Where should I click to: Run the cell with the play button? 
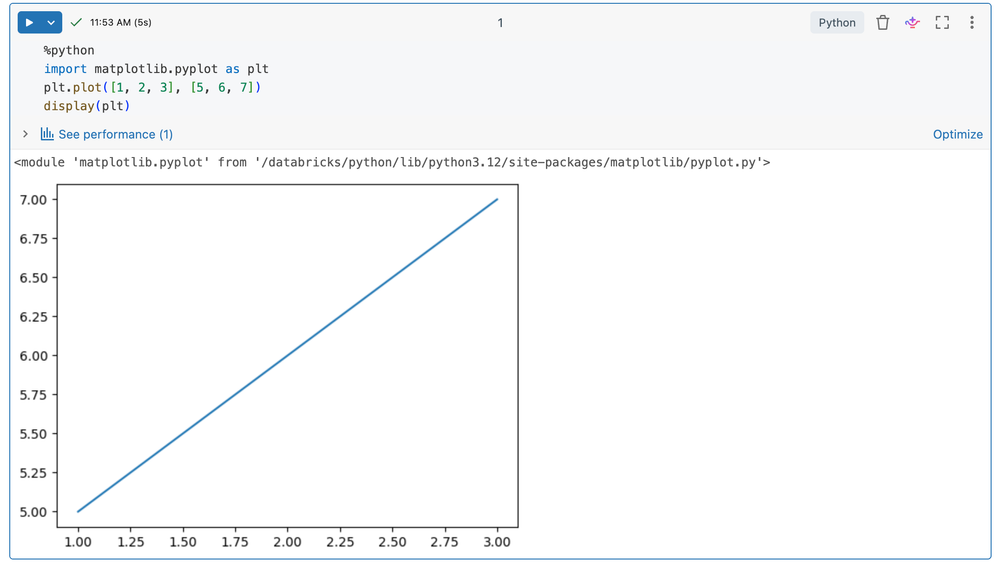pyautogui.click(x=29, y=22)
